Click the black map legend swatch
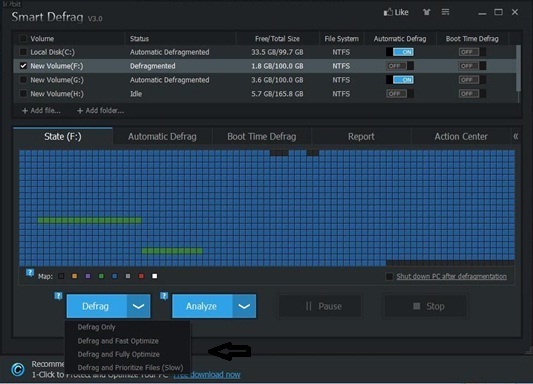 click(x=61, y=276)
